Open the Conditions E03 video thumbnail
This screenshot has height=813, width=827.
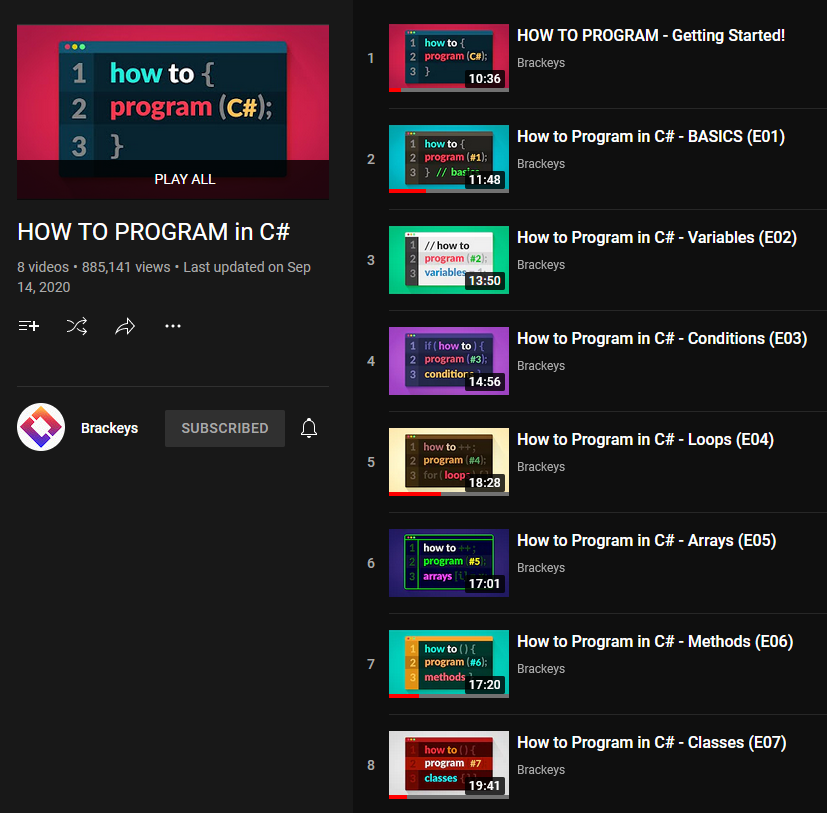pos(449,361)
